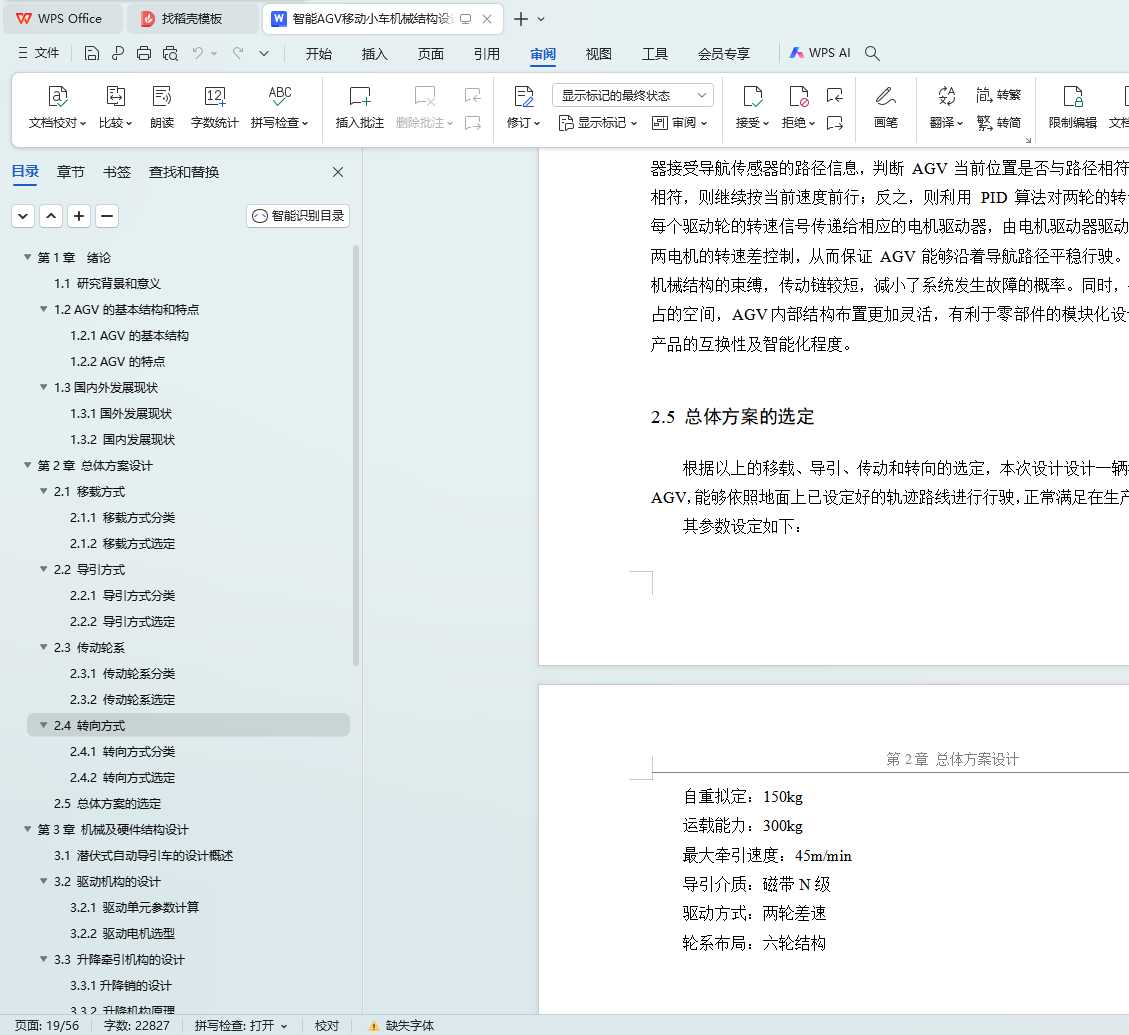Screen dimensions: 1129x1035
Task: Click the plus promote level button
Action: [x=79, y=216]
